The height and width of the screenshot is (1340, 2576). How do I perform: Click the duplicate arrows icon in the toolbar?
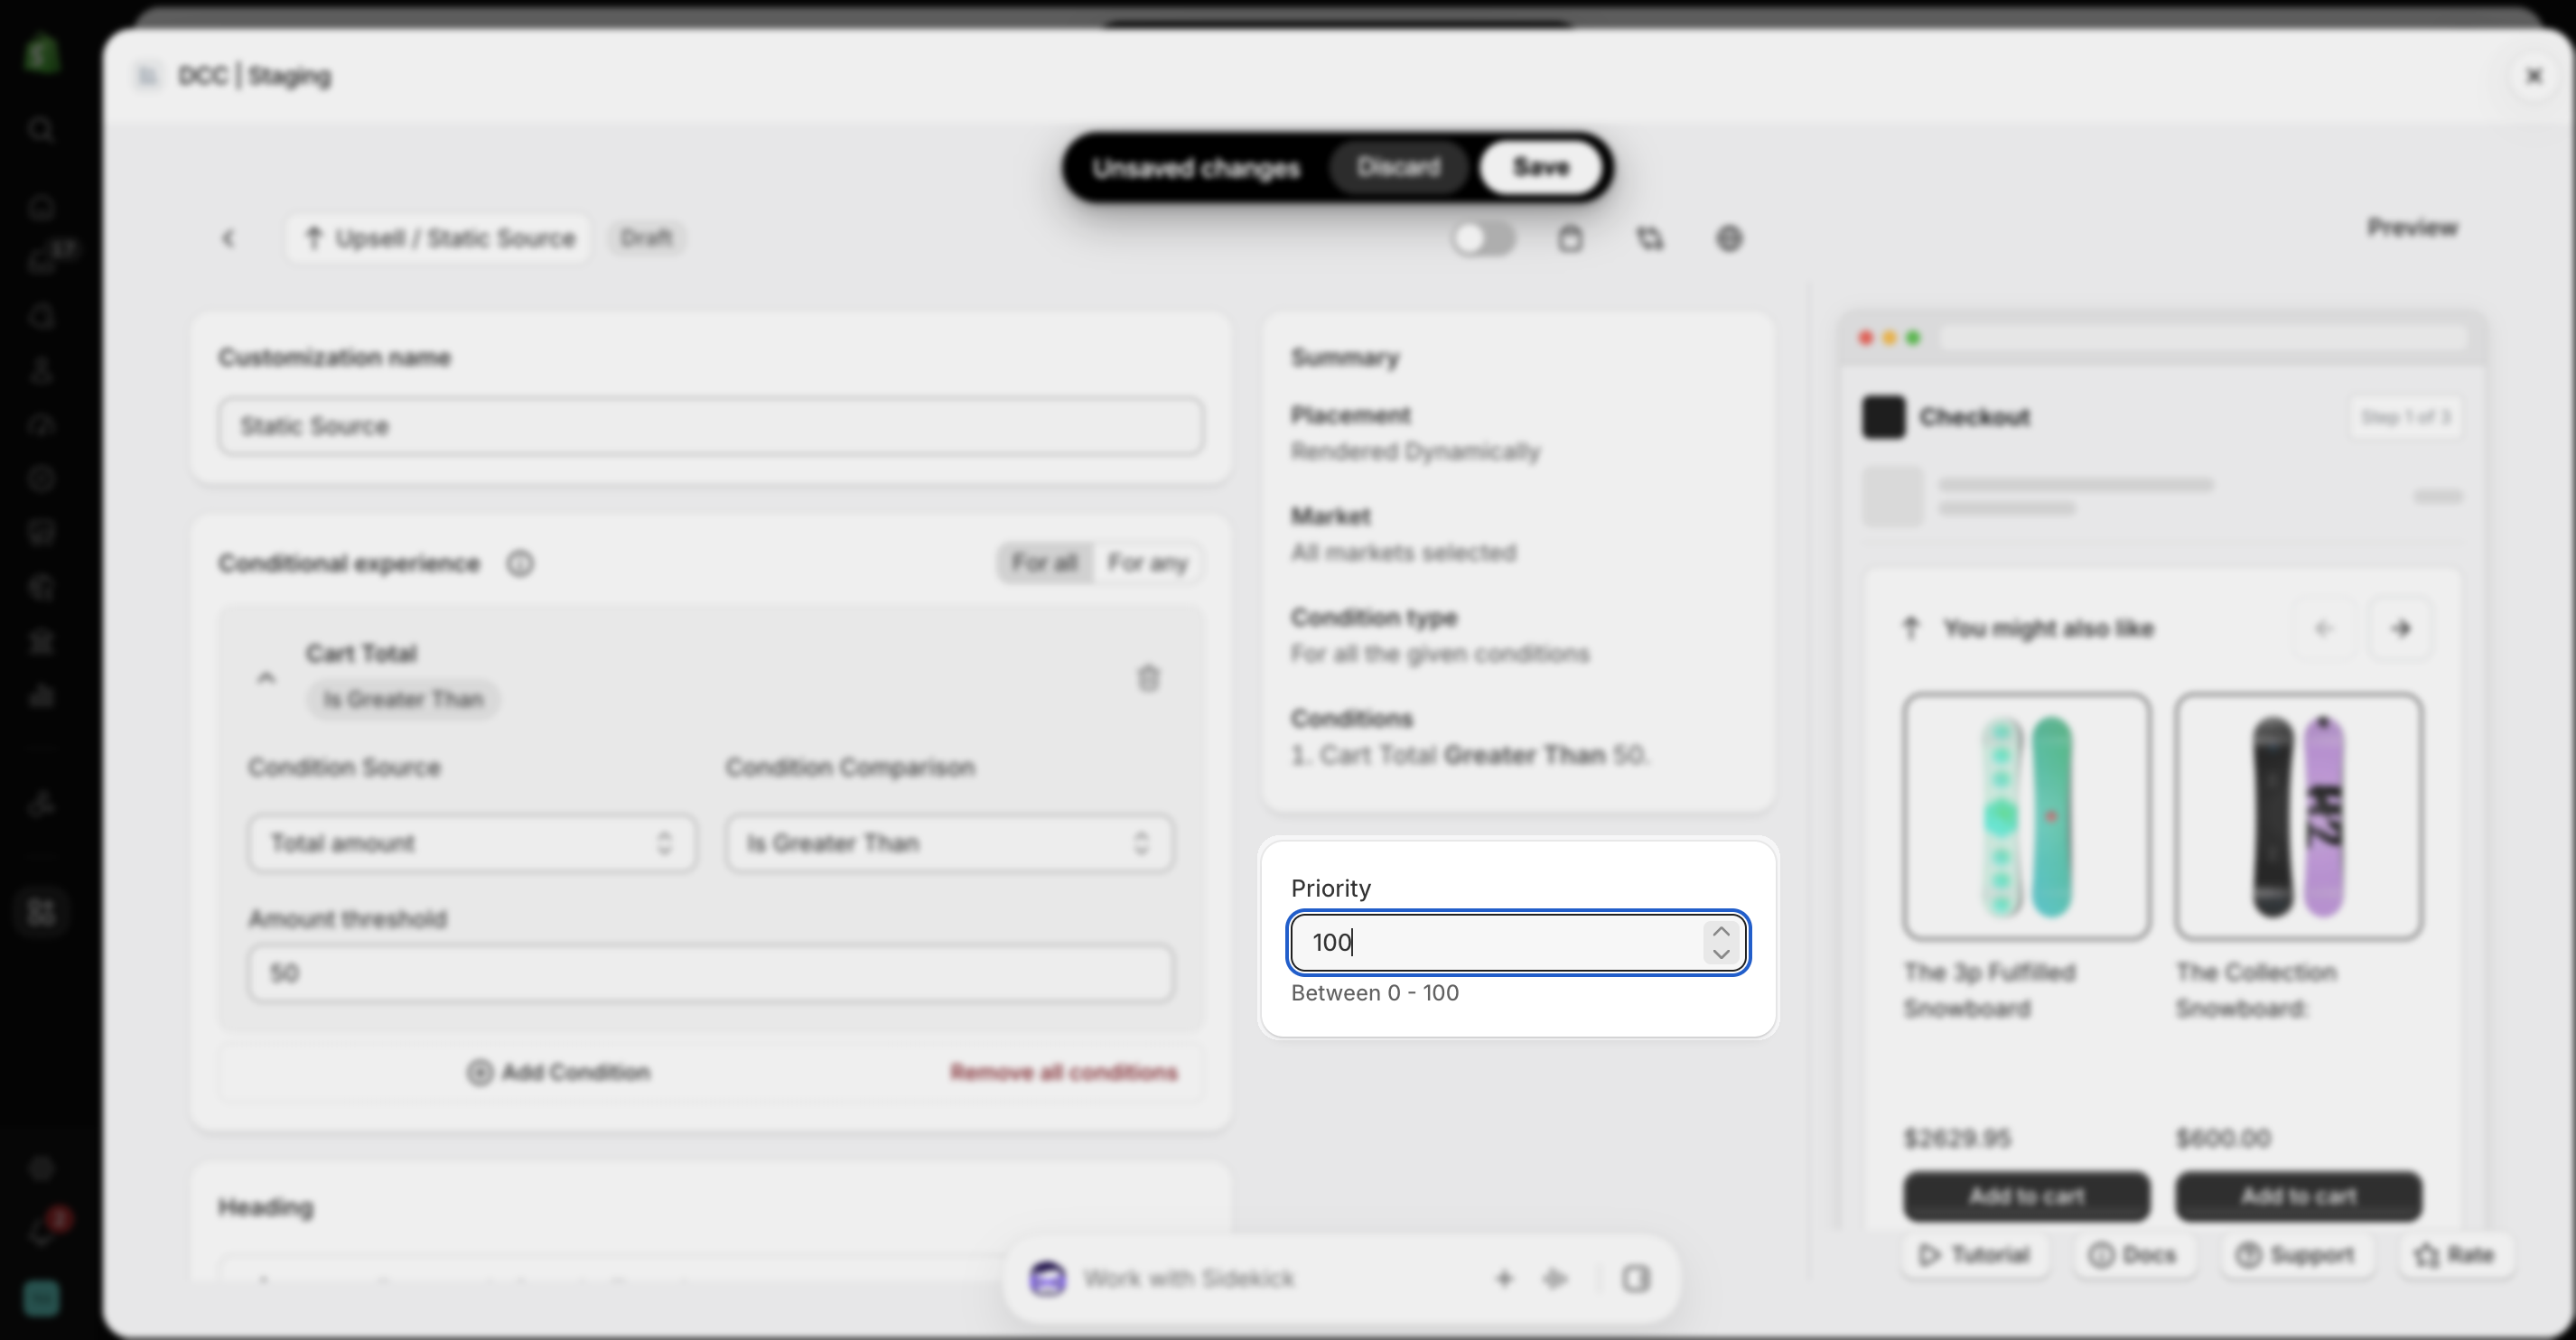coord(1650,239)
